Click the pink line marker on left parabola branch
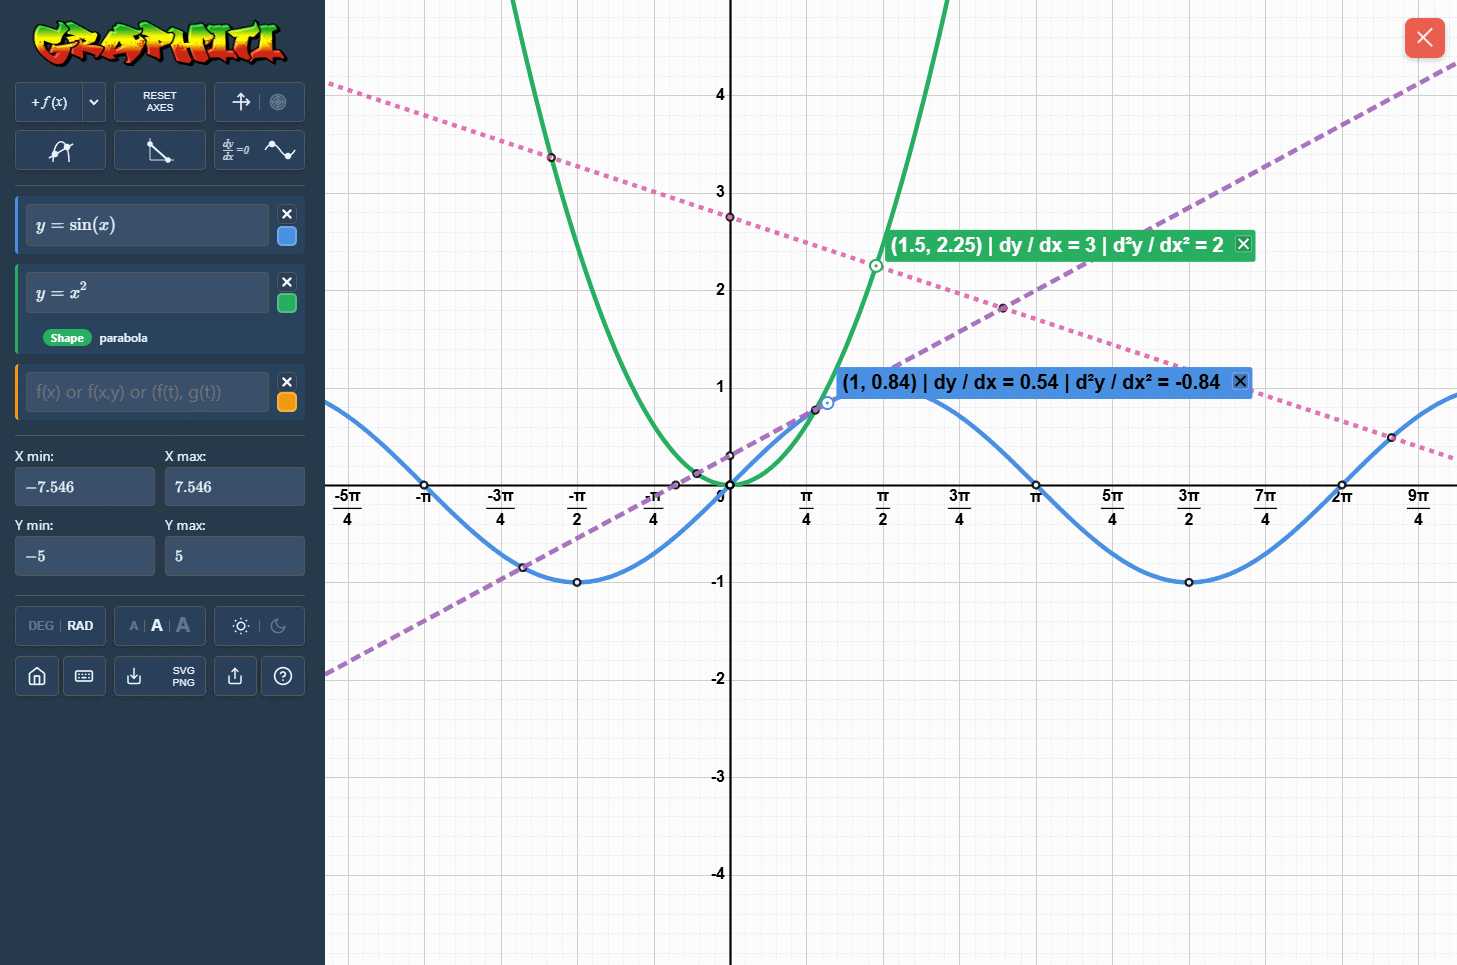The height and width of the screenshot is (965, 1457). [x=551, y=158]
